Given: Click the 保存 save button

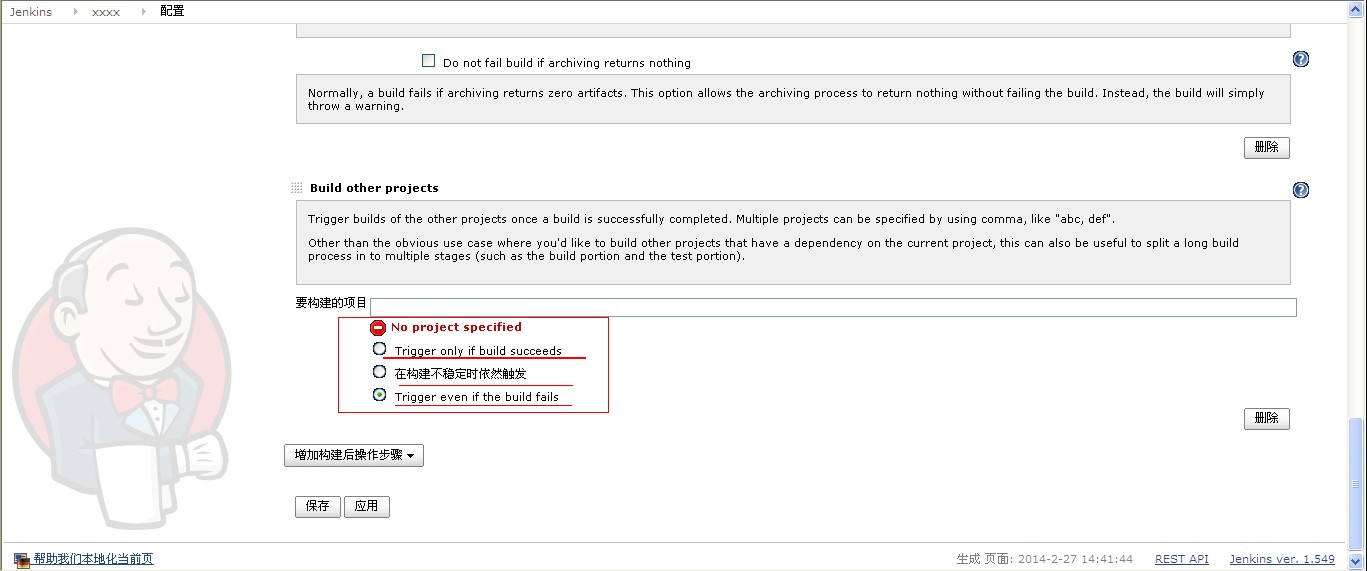Looking at the screenshot, I should click(x=318, y=506).
